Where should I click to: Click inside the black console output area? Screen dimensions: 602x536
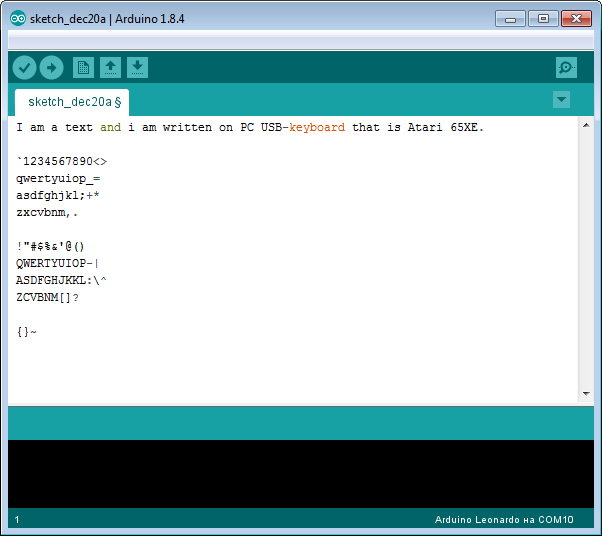click(300, 473)
